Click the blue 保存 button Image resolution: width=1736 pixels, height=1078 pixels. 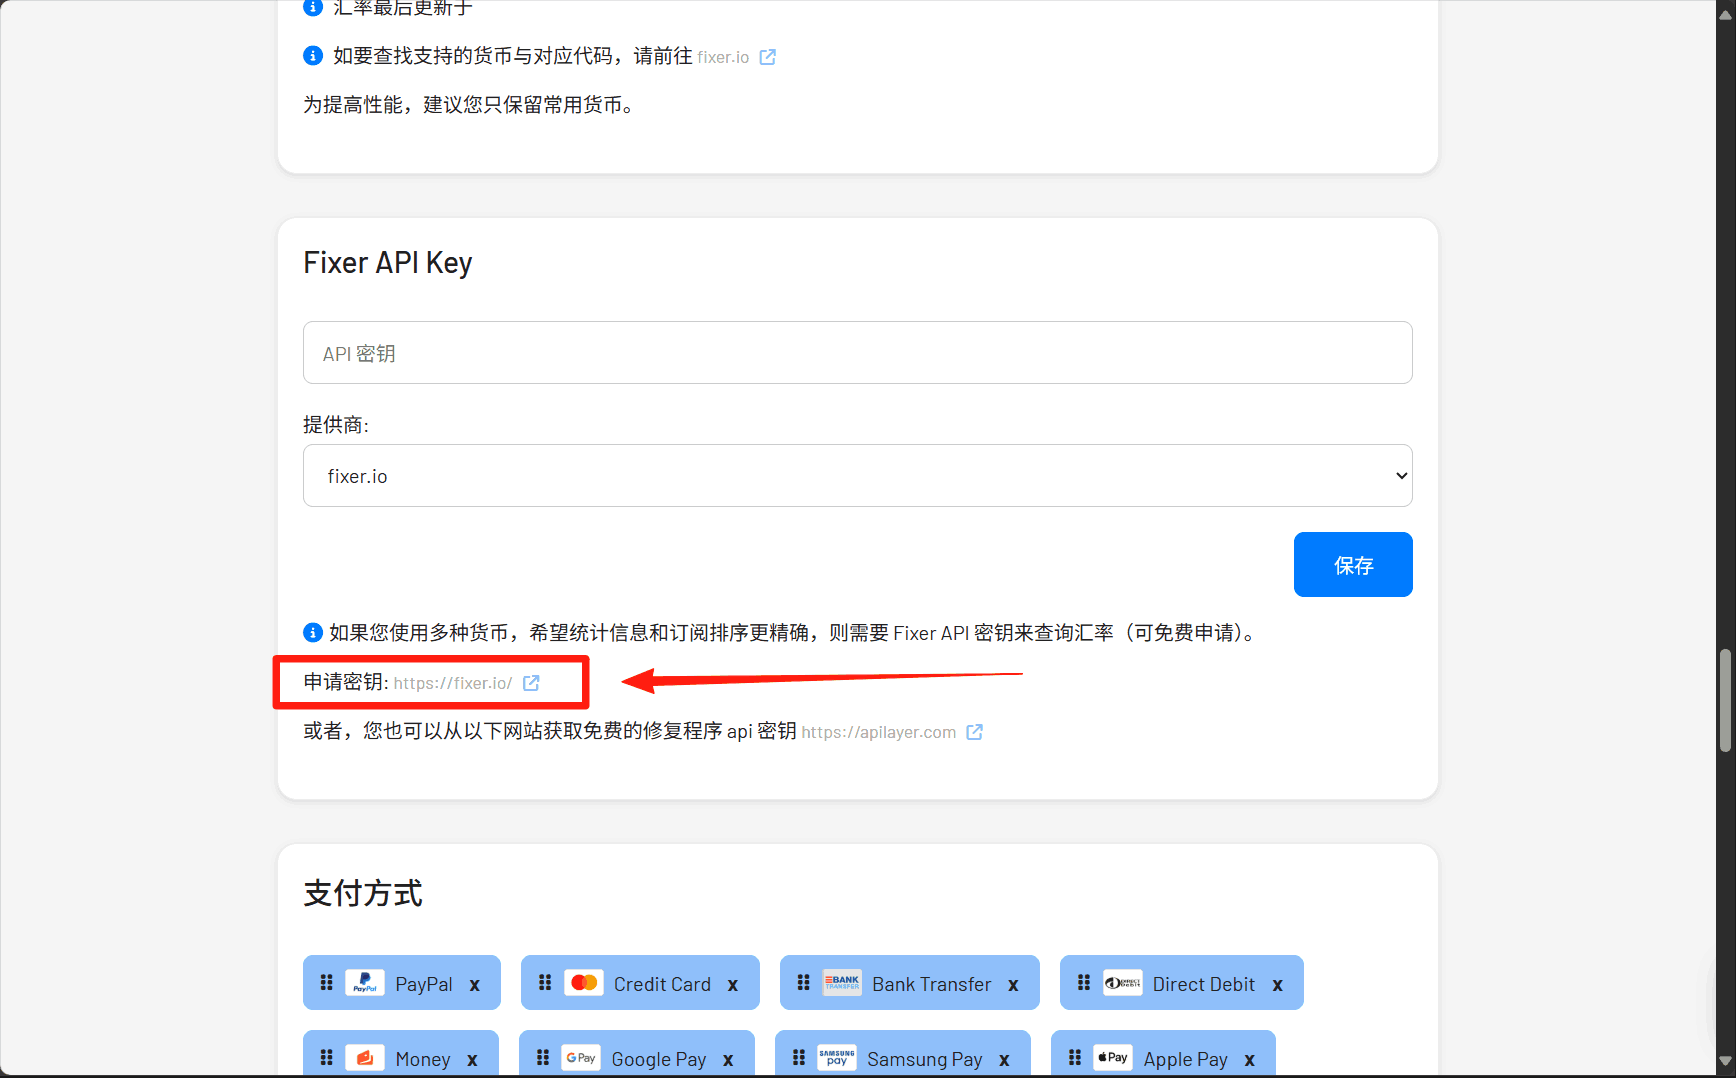(1352, 565)
